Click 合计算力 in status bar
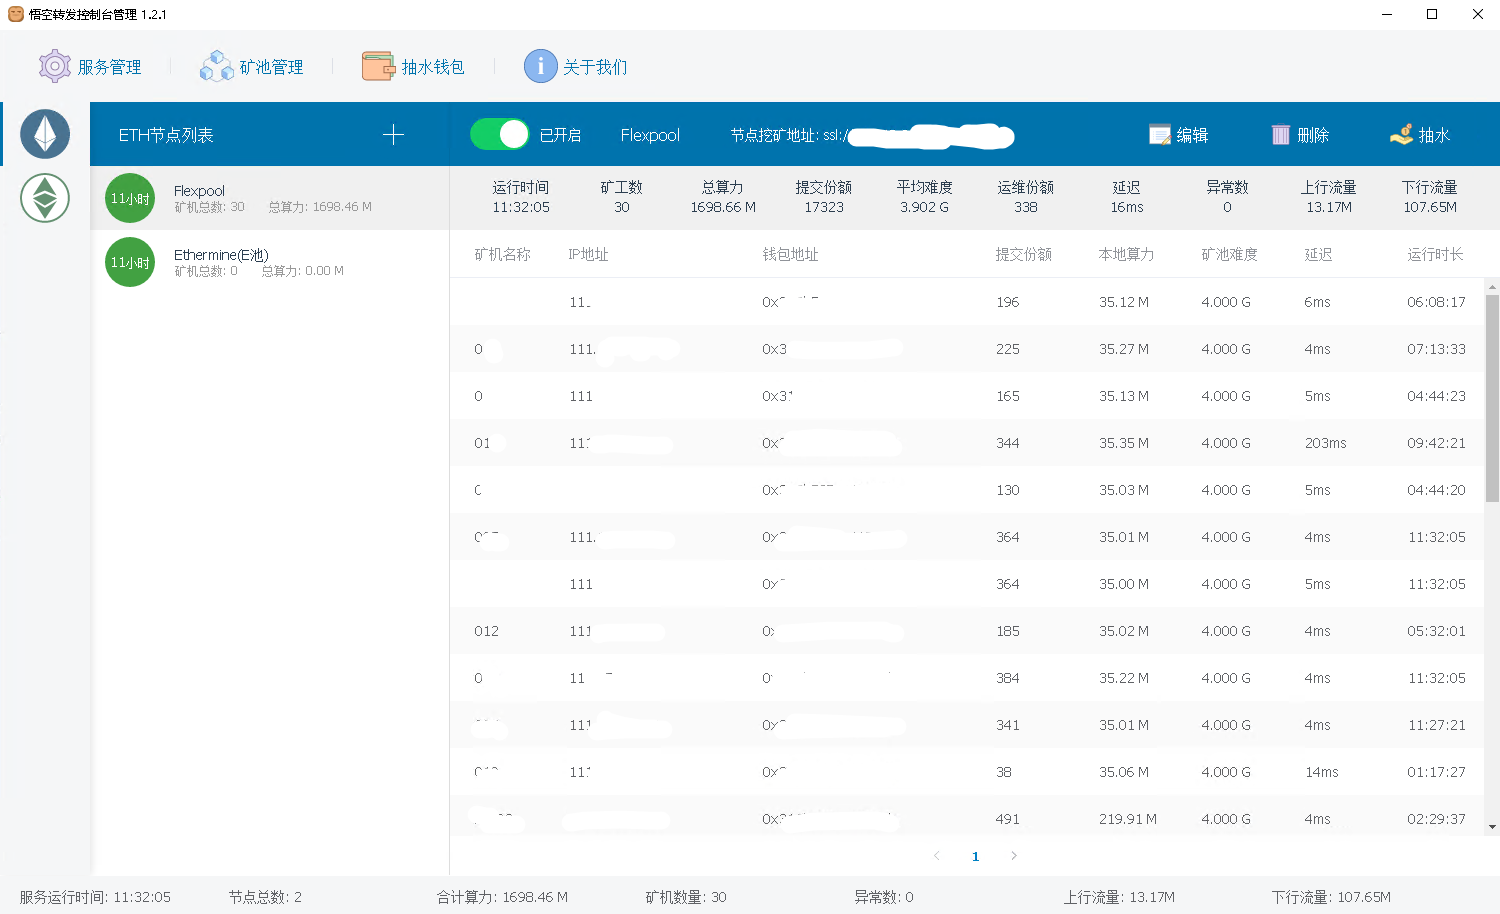 coord(502,897)
